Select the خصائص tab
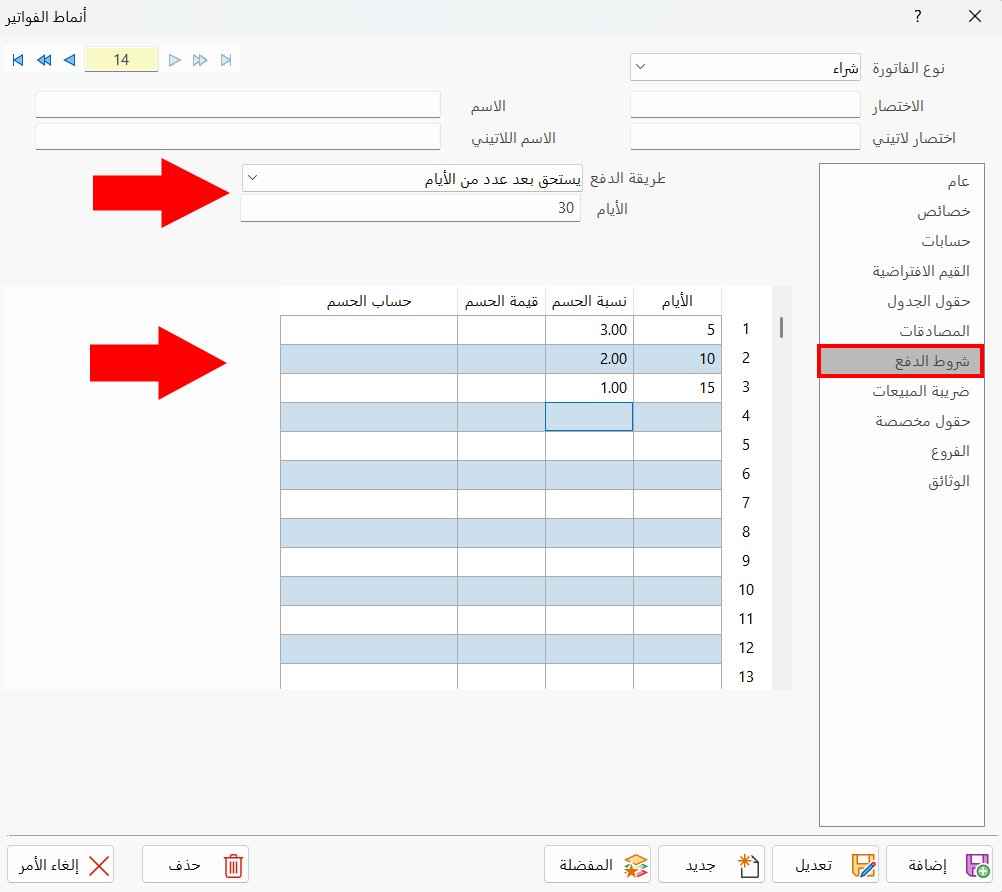The image size is (1002, 892). (x=902, y=211)
